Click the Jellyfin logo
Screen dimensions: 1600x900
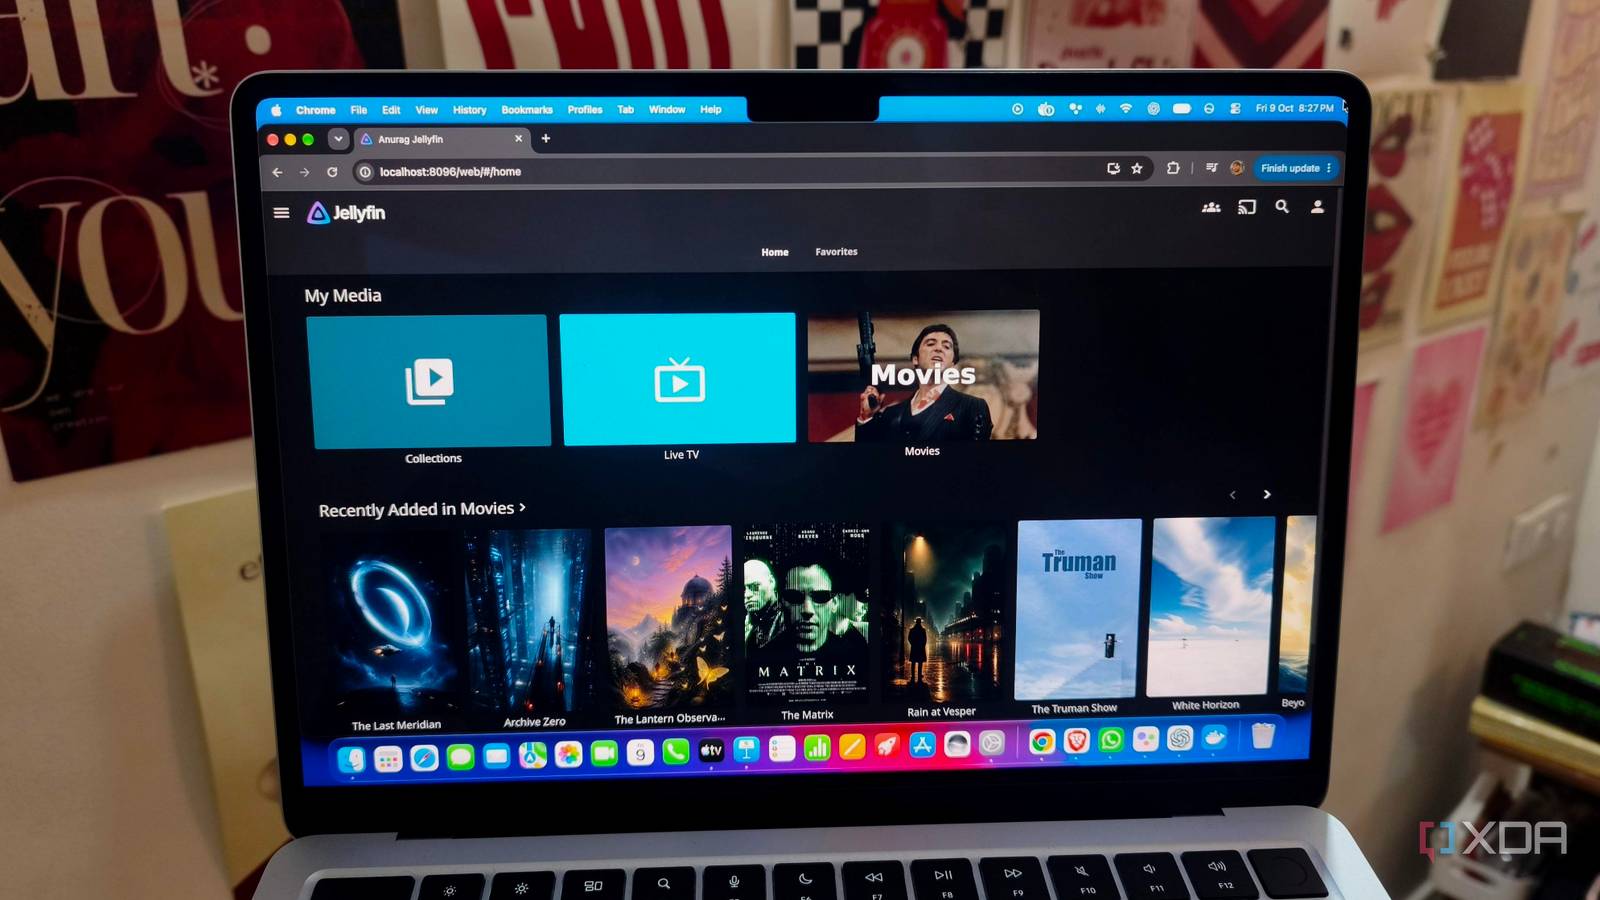pyautogui.click(x=346, y=213)
